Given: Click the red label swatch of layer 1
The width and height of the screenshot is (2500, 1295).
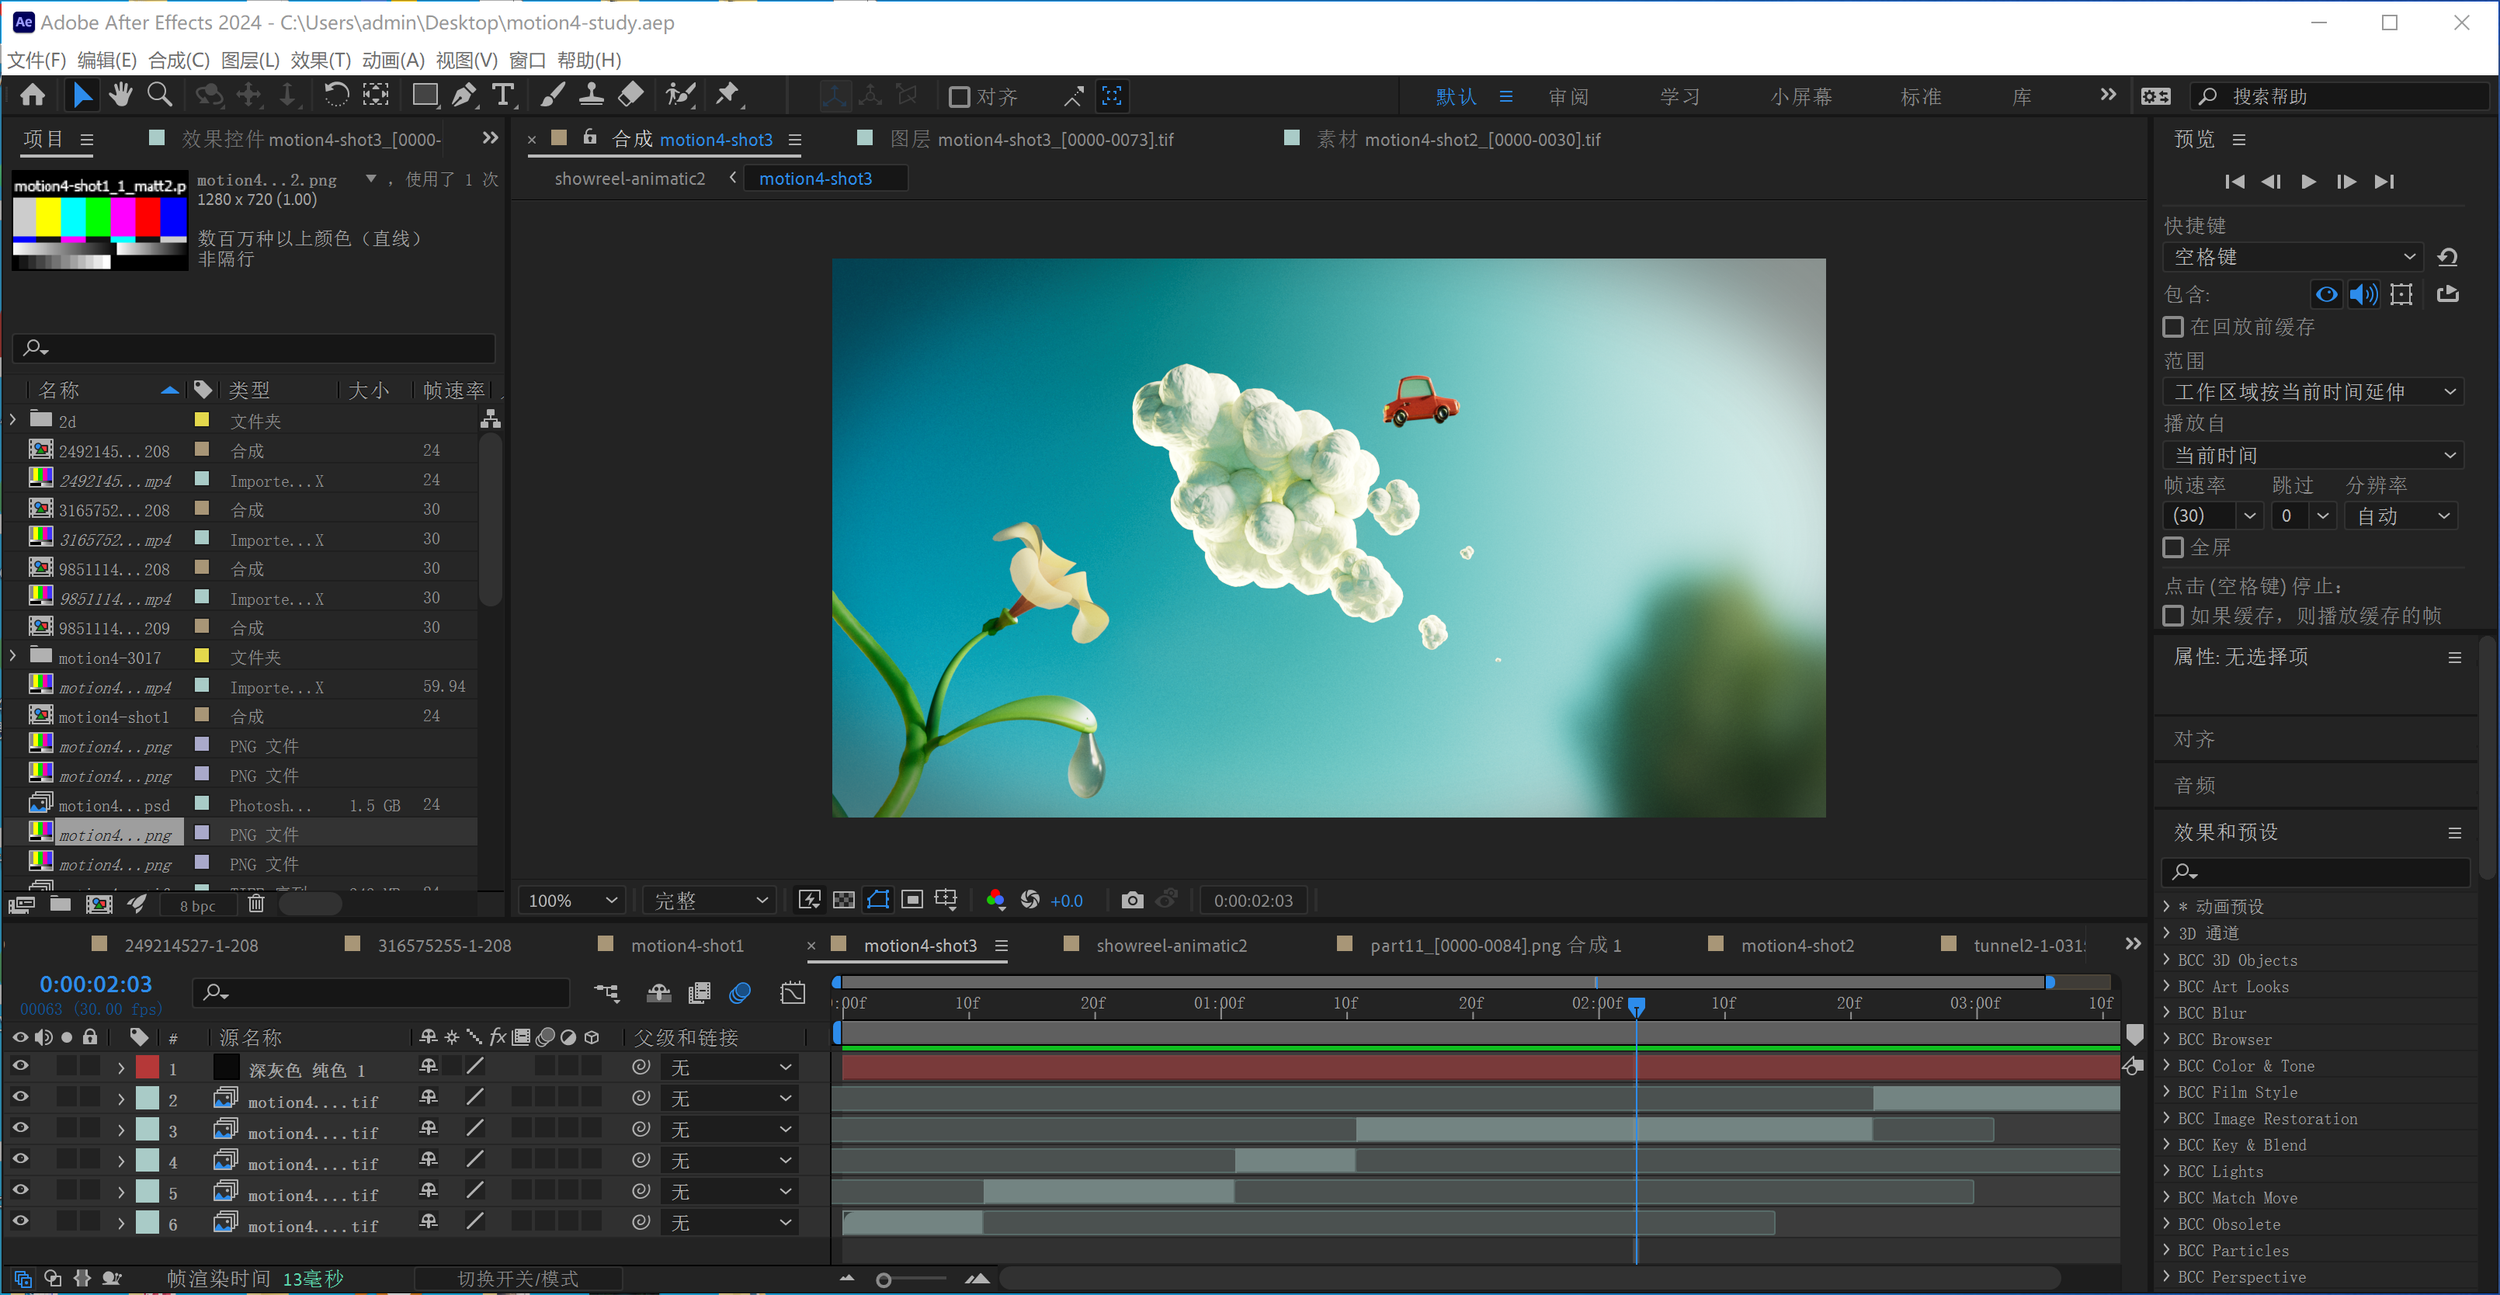Looking at the screenshot, I should pos(147,1067).
